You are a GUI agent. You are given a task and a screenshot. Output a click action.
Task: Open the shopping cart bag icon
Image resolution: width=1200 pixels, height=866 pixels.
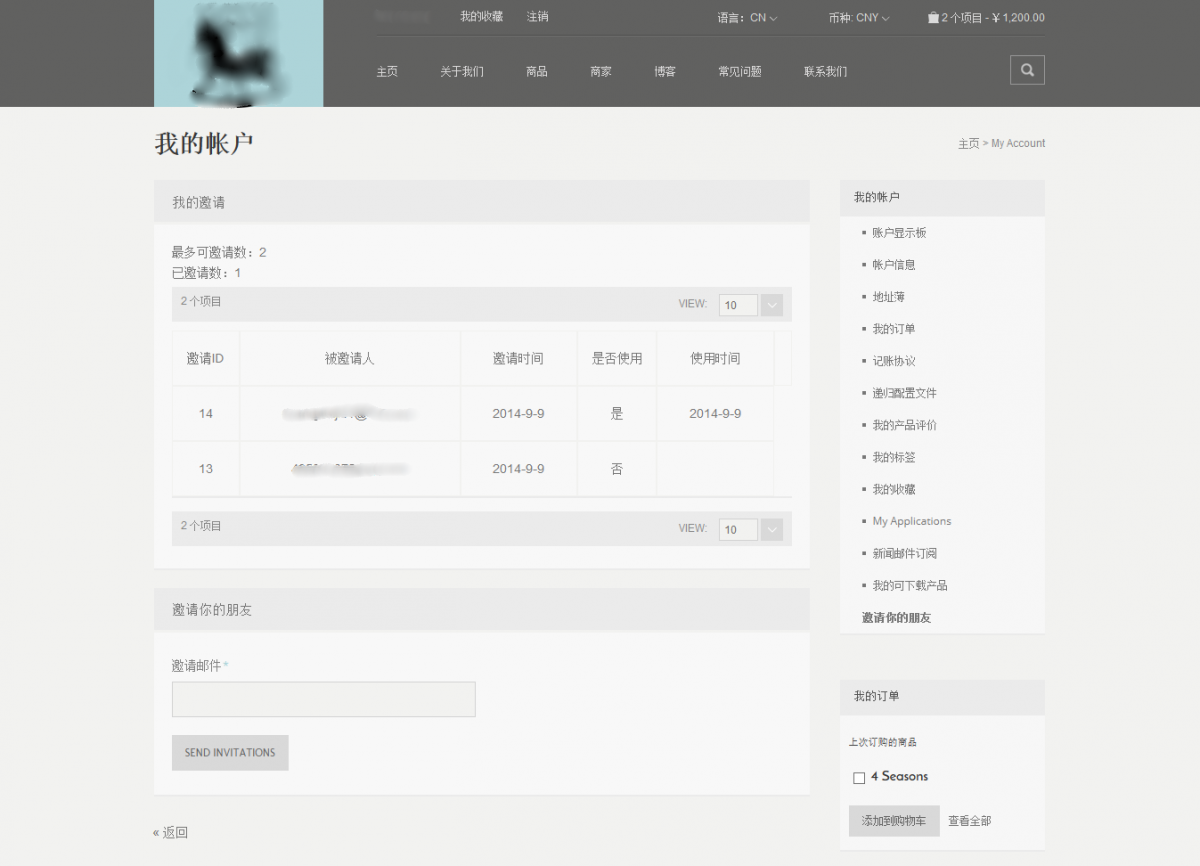[933, 17]
